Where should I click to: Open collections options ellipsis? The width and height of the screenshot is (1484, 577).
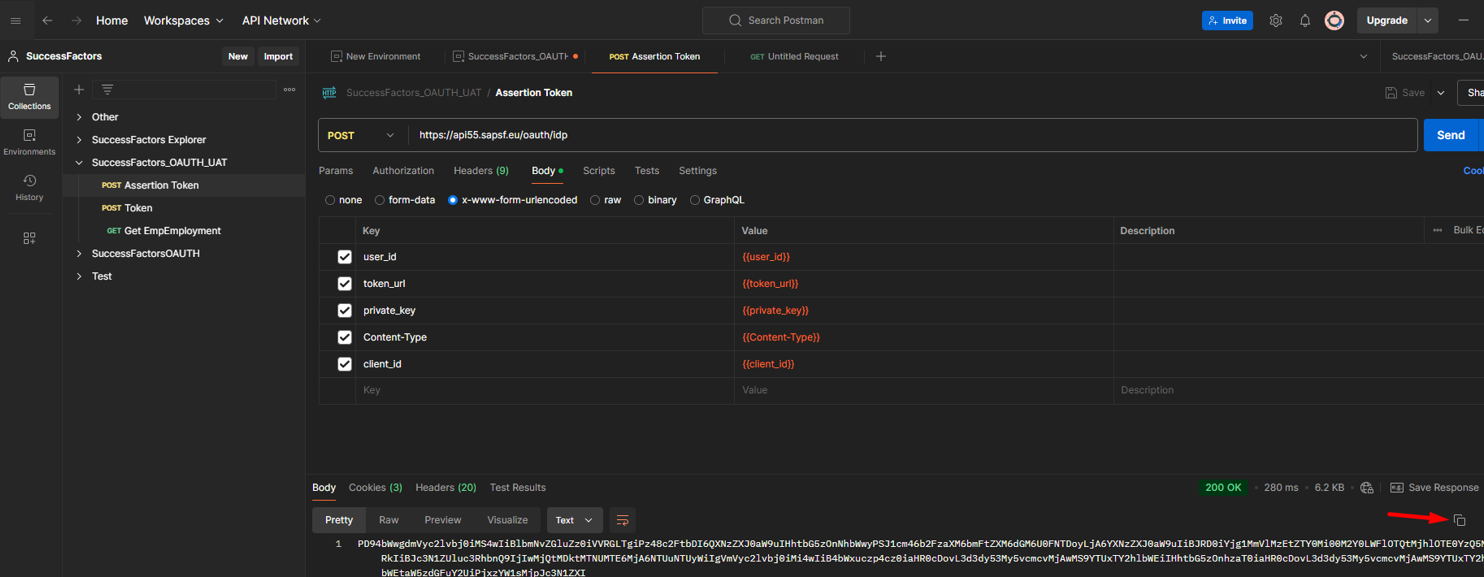(289, 89)
